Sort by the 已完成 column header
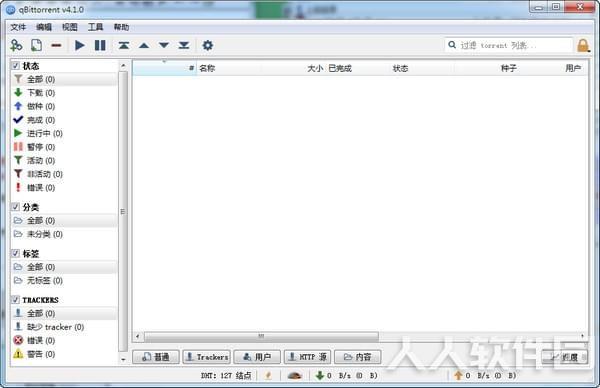The height and width of the screenshot is (388, 600). (x=358, y=68)
